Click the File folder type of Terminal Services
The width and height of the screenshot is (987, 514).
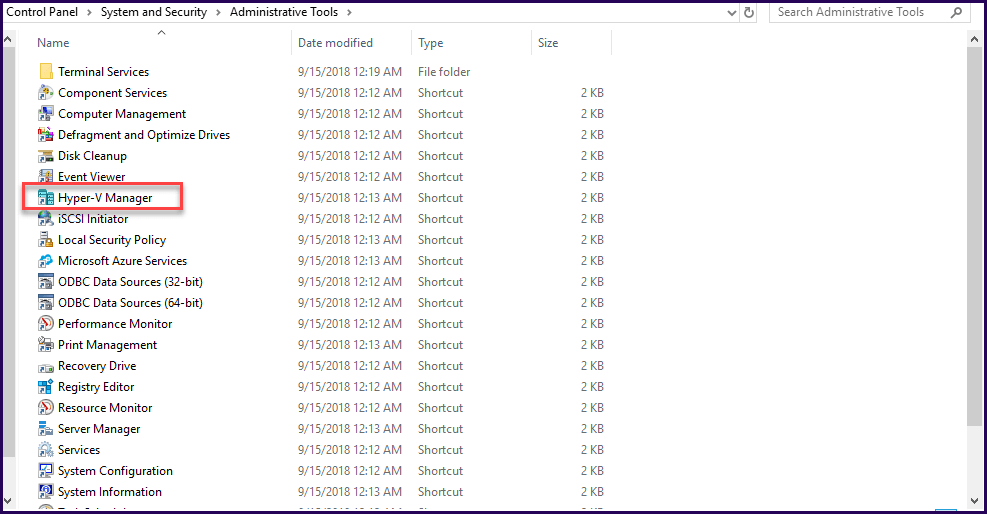point(444,72)
